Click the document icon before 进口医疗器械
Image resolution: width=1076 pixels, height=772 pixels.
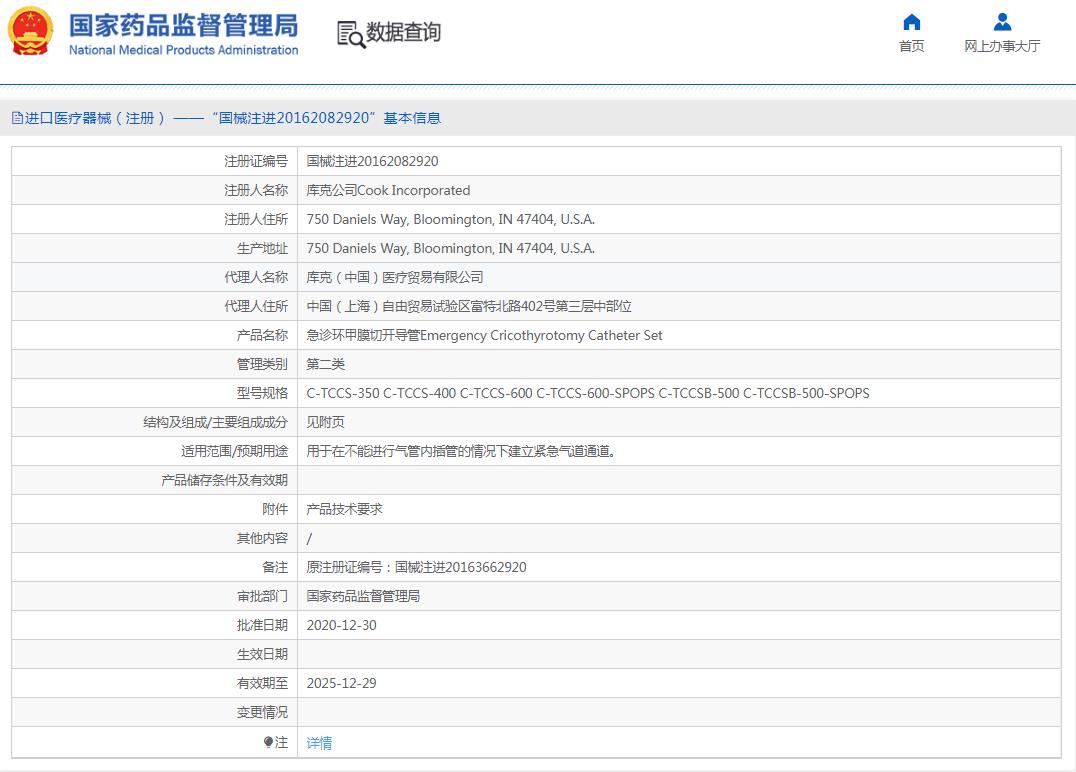(17, 118)
